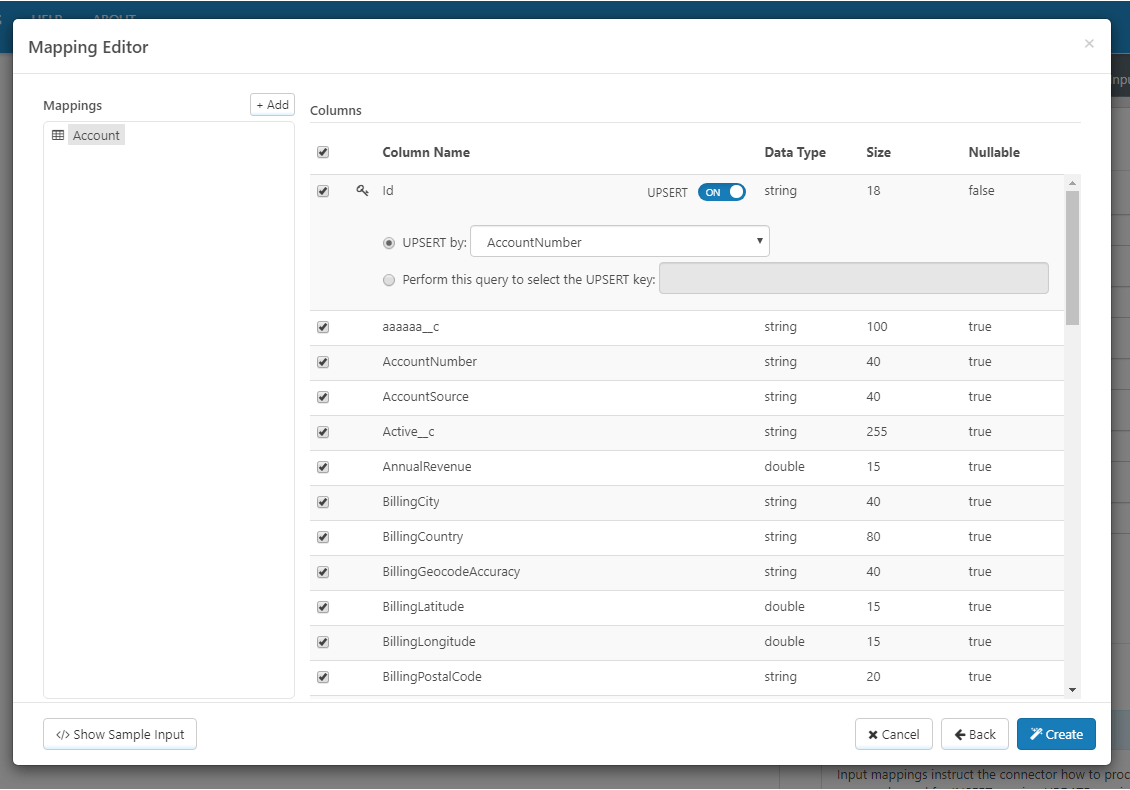Select 'Perform this query' radio option
The image size is (1130, 790).
click(x=389, y=280)
